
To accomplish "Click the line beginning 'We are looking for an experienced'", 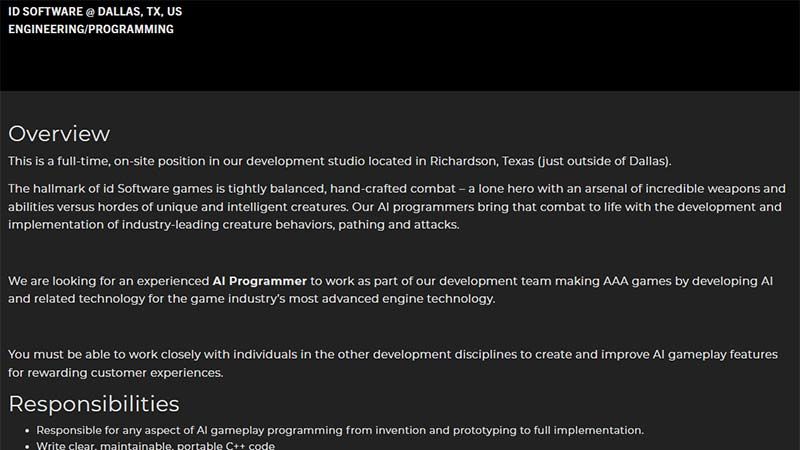I will coord(390,281).
